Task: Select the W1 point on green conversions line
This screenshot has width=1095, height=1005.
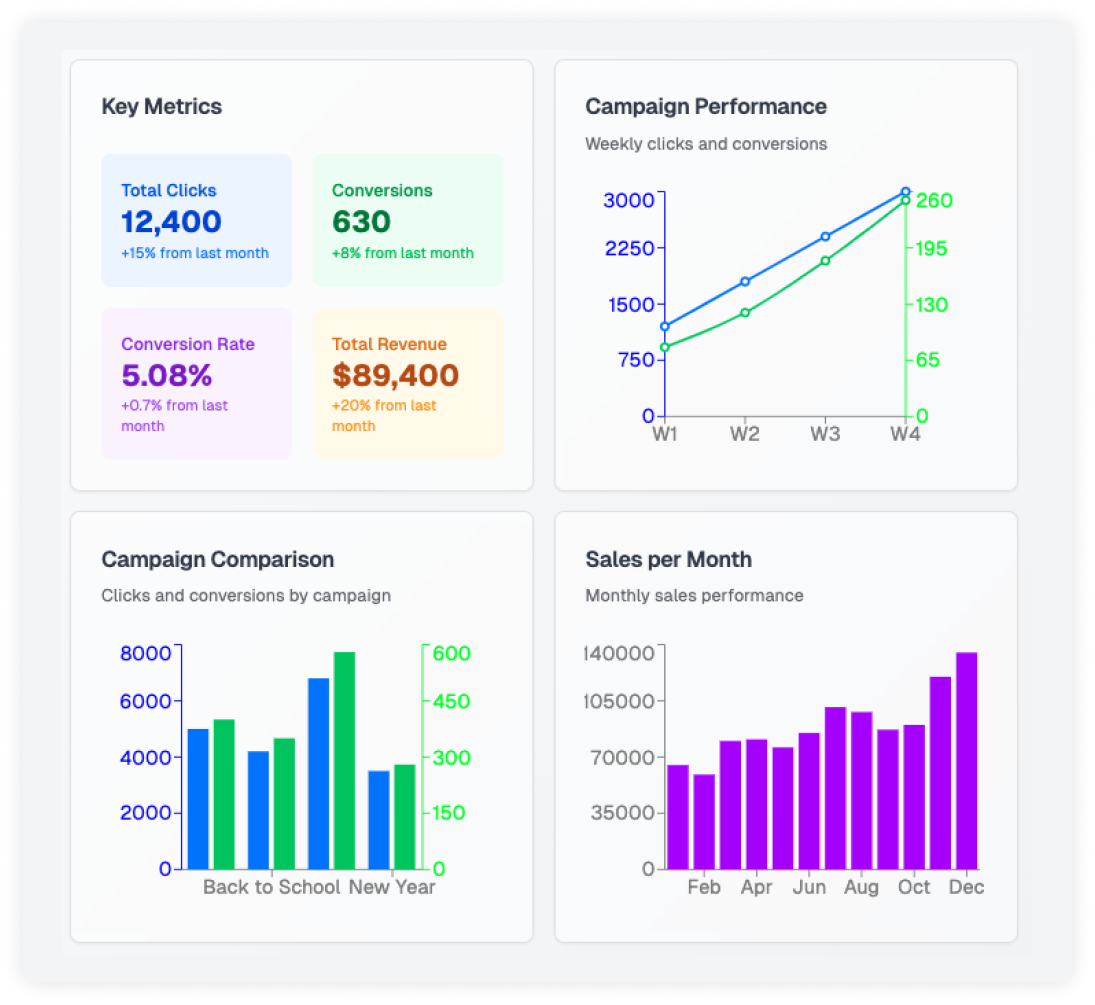Action: pyautogui.click(x=664, y=348)
